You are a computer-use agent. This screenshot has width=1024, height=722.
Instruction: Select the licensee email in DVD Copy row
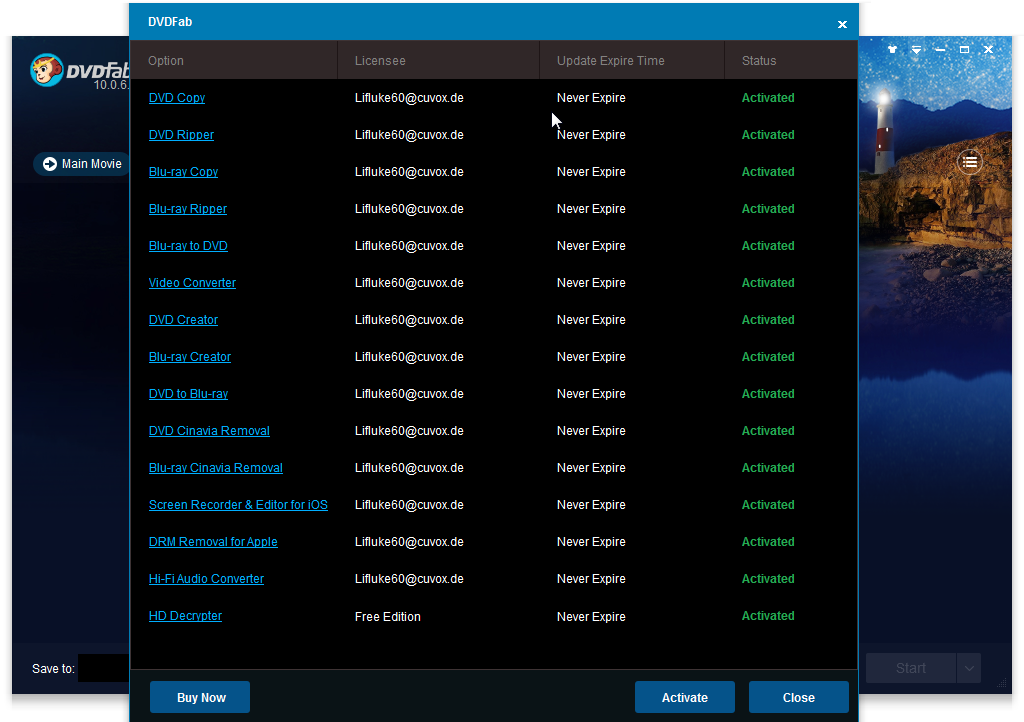[x=409, y=97]
